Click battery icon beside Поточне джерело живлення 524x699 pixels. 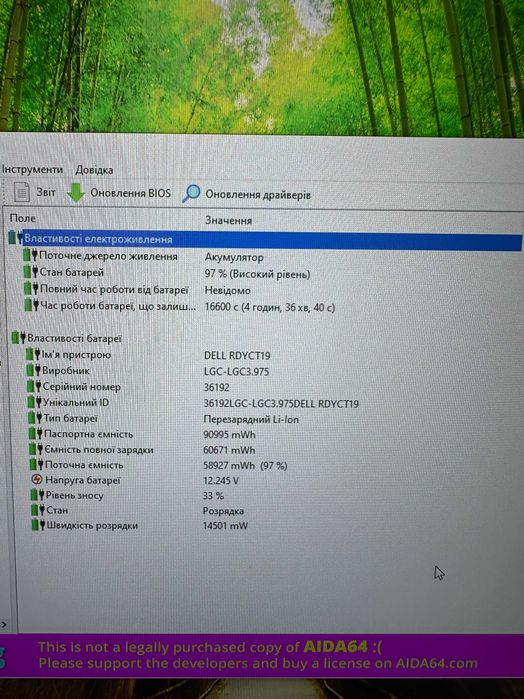coord(31,256)
